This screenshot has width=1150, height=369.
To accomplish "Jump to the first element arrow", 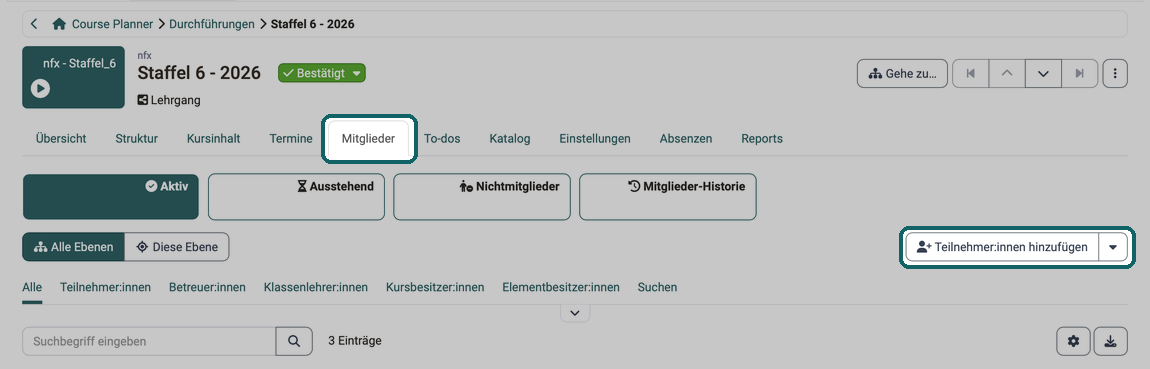I will (x=970, y=74).
